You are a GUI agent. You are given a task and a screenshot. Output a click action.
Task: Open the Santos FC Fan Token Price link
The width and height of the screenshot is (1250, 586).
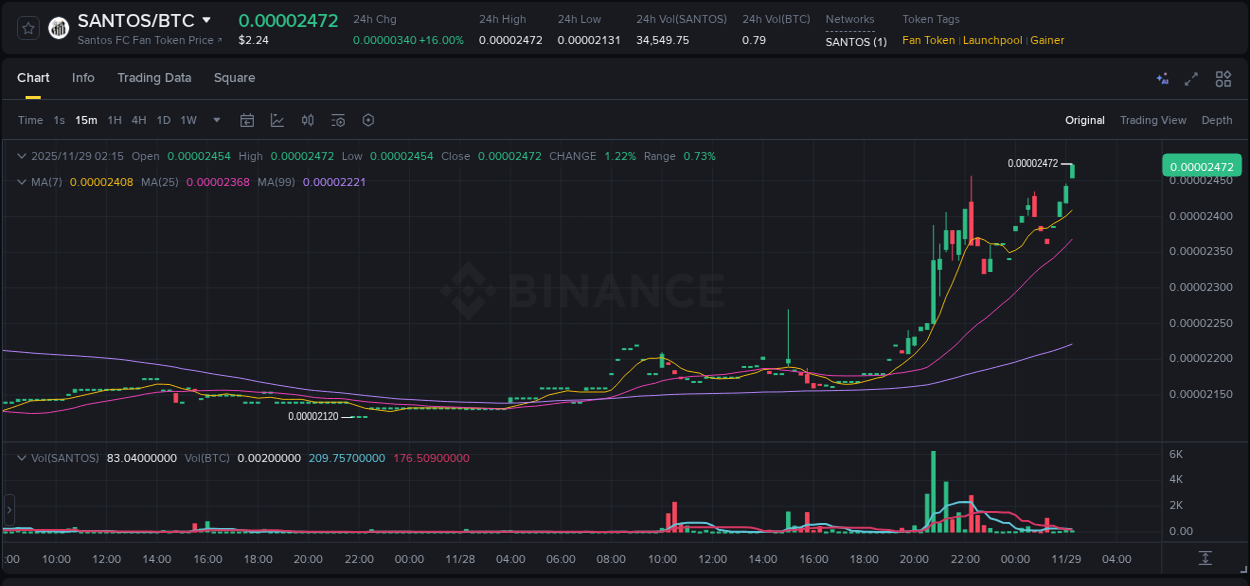click(150, 41)
